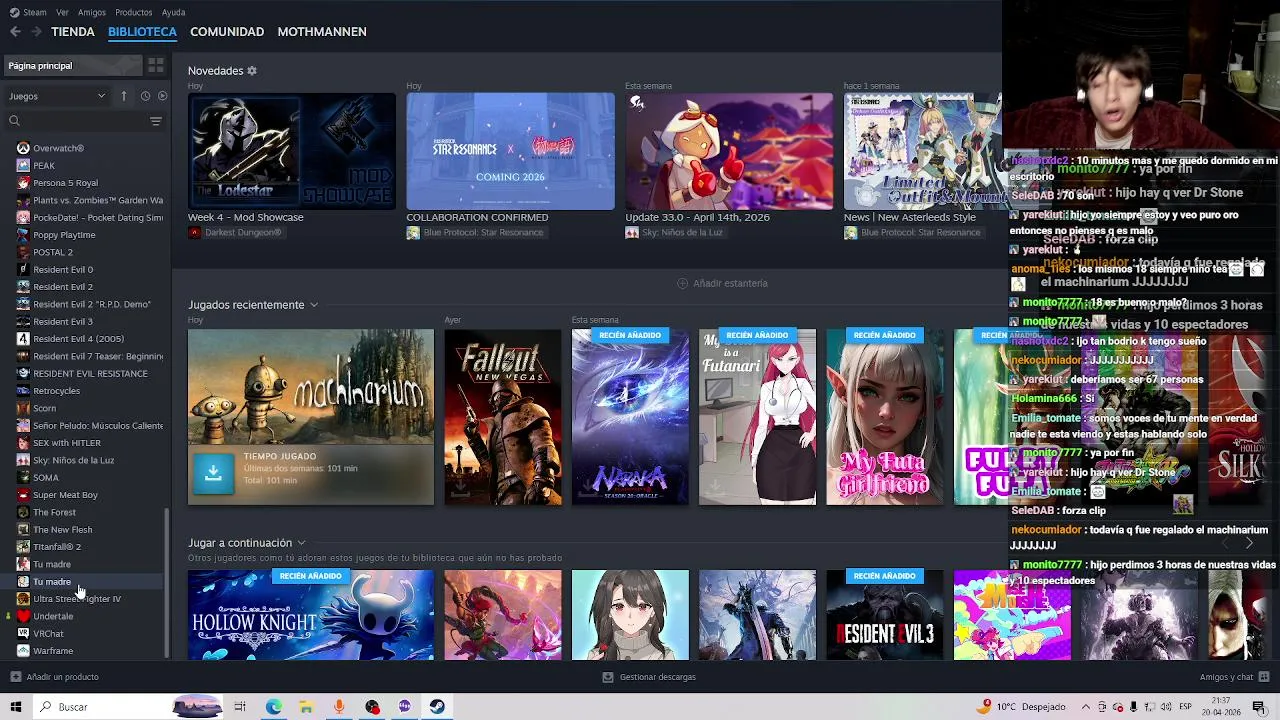Click the plus icon for Añadir un producto
This screenshot has height=720, width=1280.
click(x=15, y=677)
